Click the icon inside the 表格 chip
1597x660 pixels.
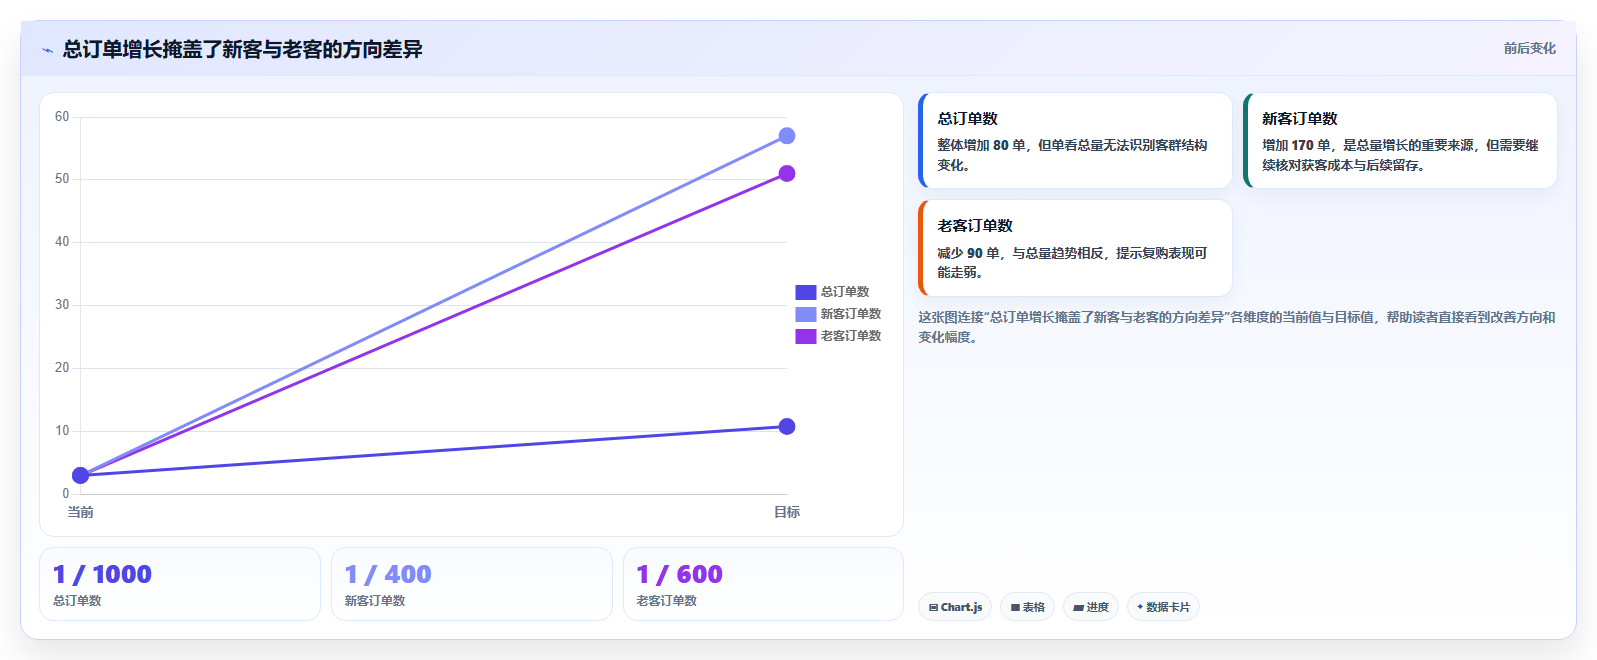(1015, 607)
